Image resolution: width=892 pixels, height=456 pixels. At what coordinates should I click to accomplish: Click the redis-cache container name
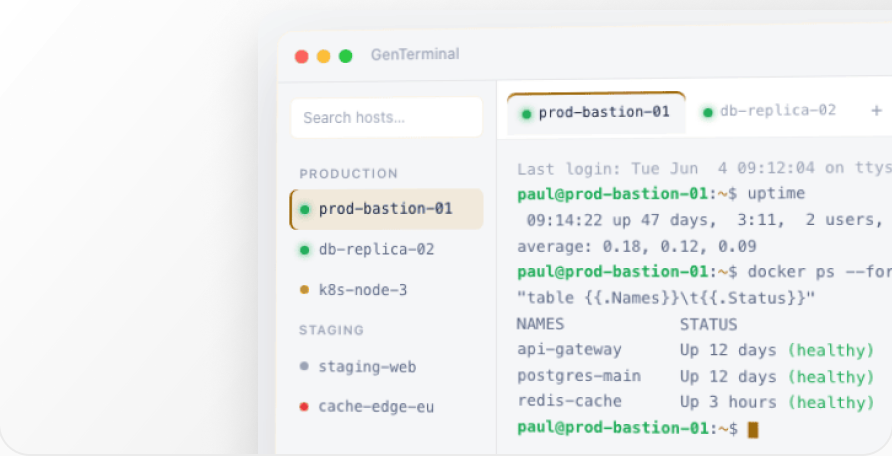pos(569,401)
